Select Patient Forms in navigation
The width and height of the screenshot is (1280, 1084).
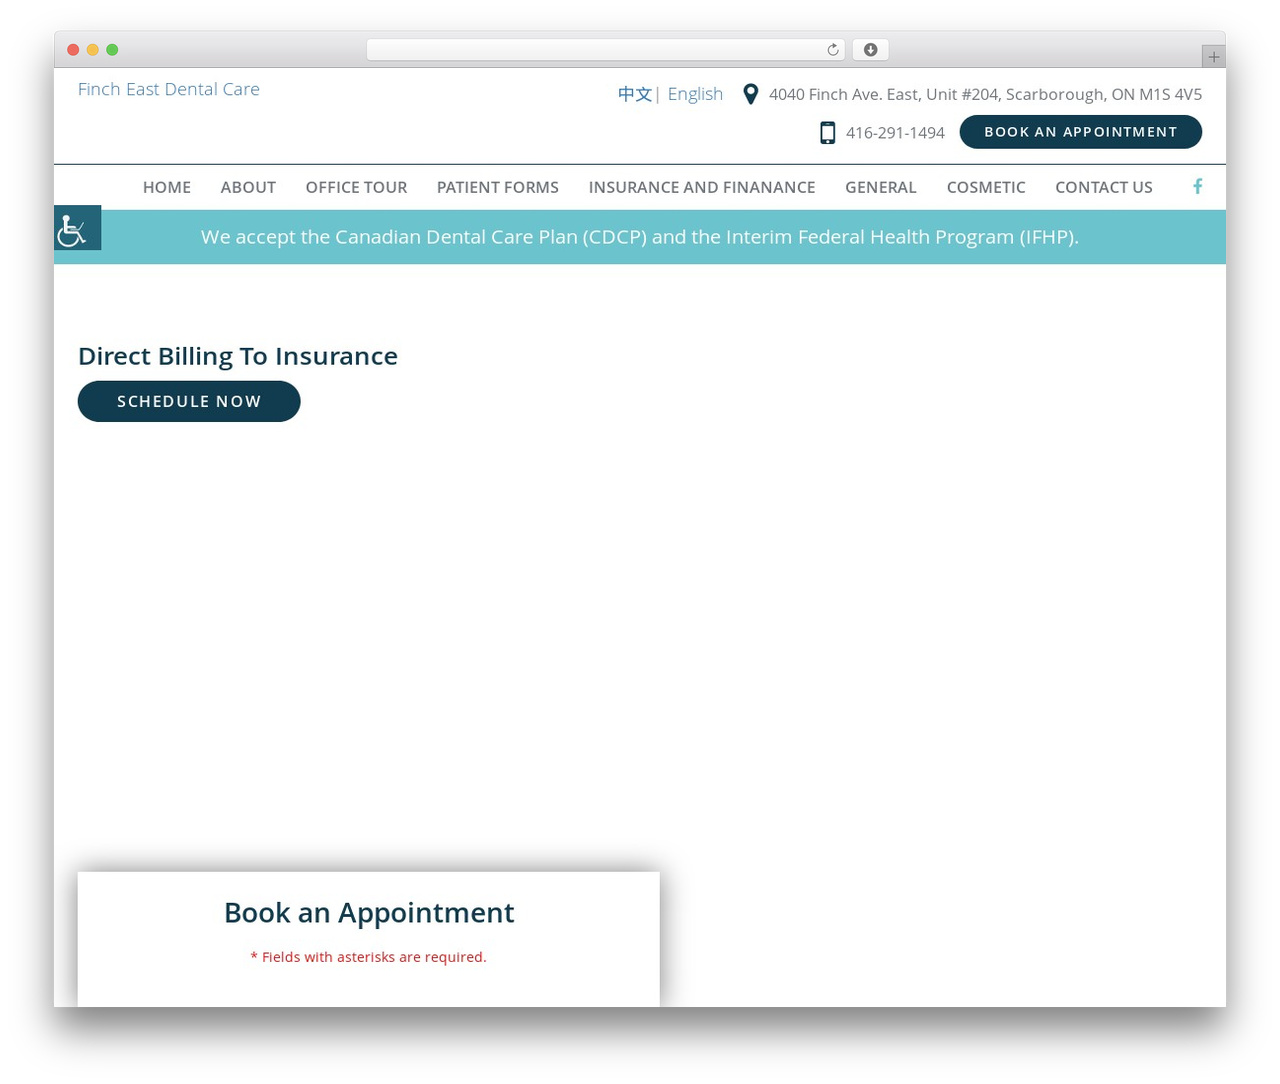pyautogui.click(x=498, y=187)
